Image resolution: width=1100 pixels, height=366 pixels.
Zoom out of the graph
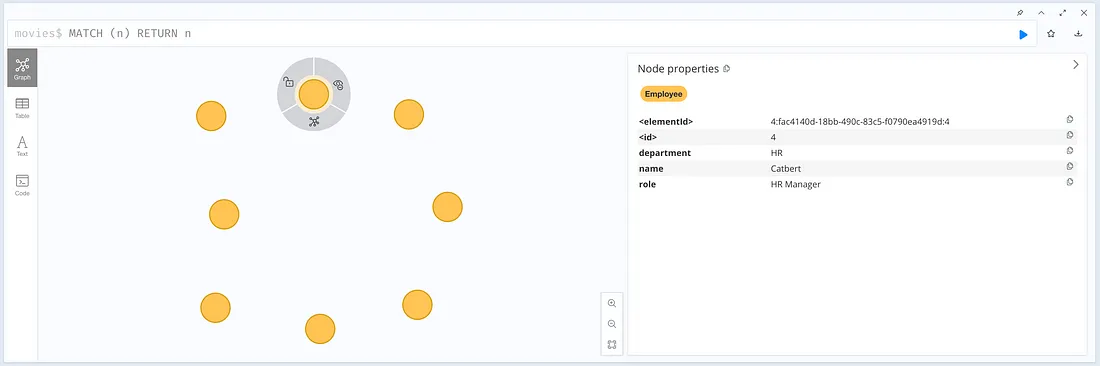[x=612, y=324]
